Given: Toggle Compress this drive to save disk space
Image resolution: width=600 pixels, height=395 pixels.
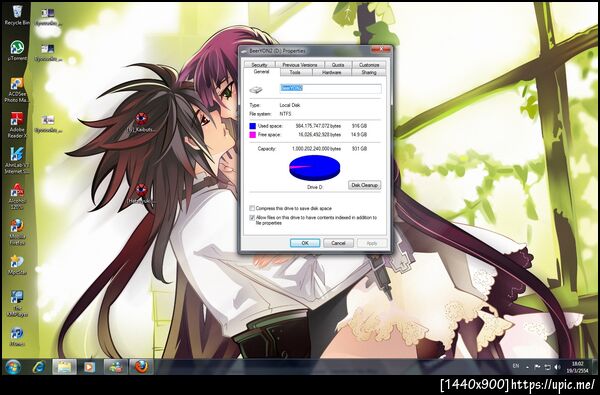Looking at the screenshot, I should 252,208.
